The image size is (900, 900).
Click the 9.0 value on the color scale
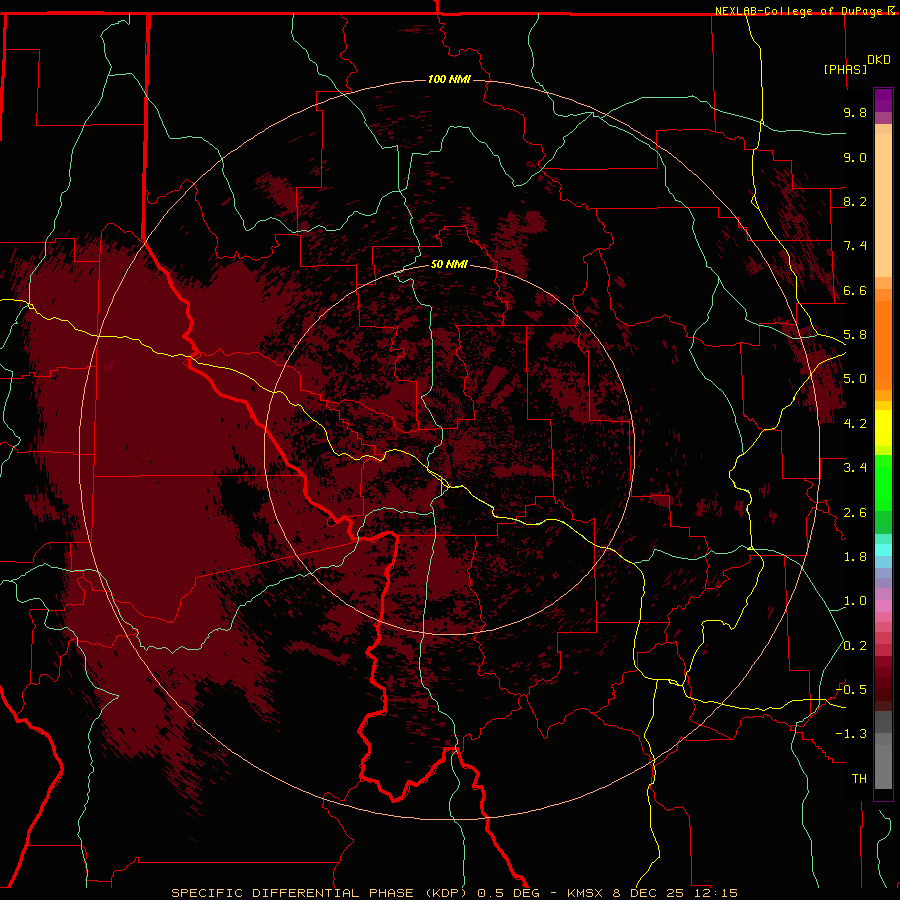855,157
